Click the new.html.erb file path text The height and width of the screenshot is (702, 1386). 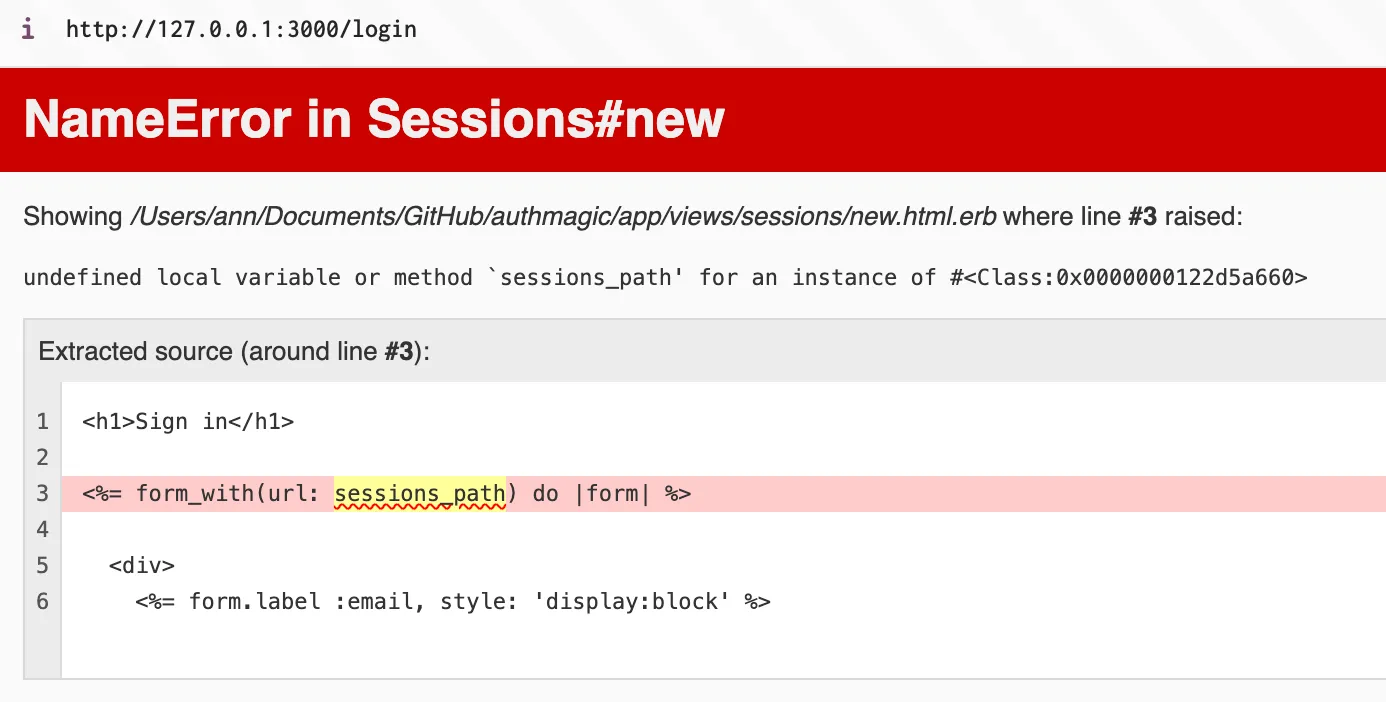(x=563, y=216)
